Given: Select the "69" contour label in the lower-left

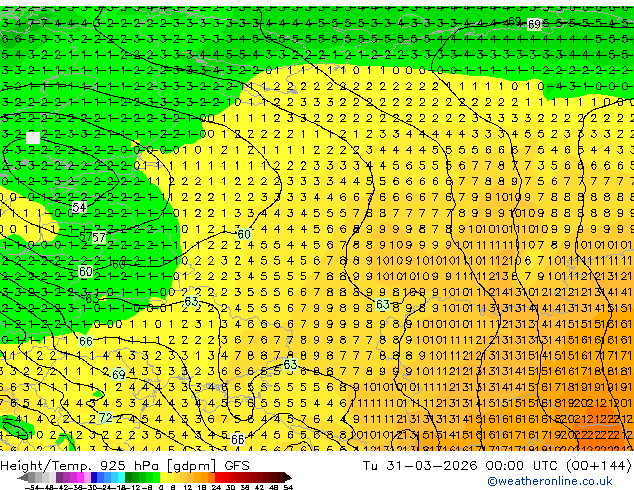Looking at the screenshot, I should [x=118, y=375].
